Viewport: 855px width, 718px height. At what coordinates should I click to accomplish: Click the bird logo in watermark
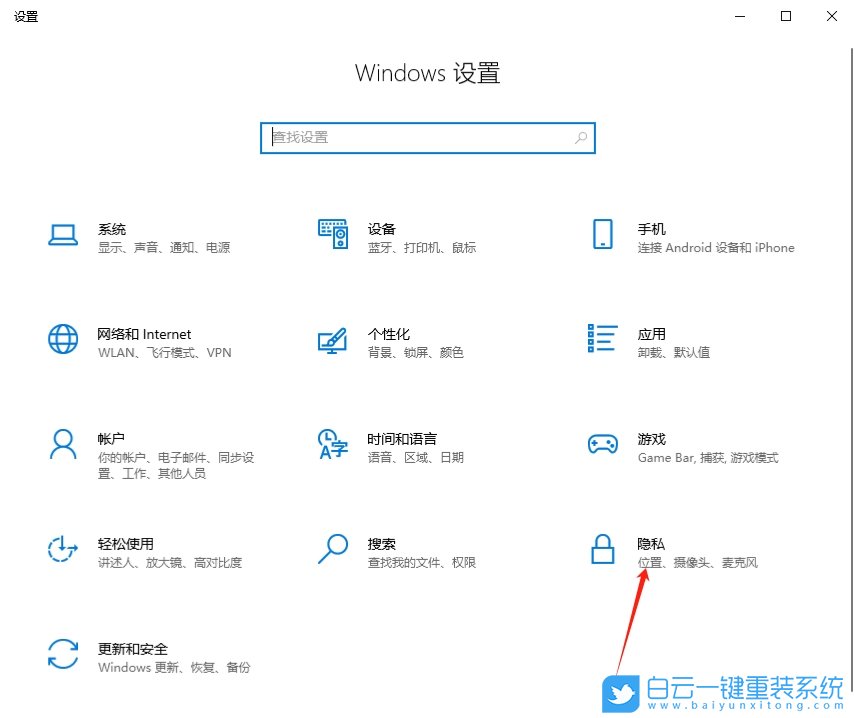(x=622, y=691)
